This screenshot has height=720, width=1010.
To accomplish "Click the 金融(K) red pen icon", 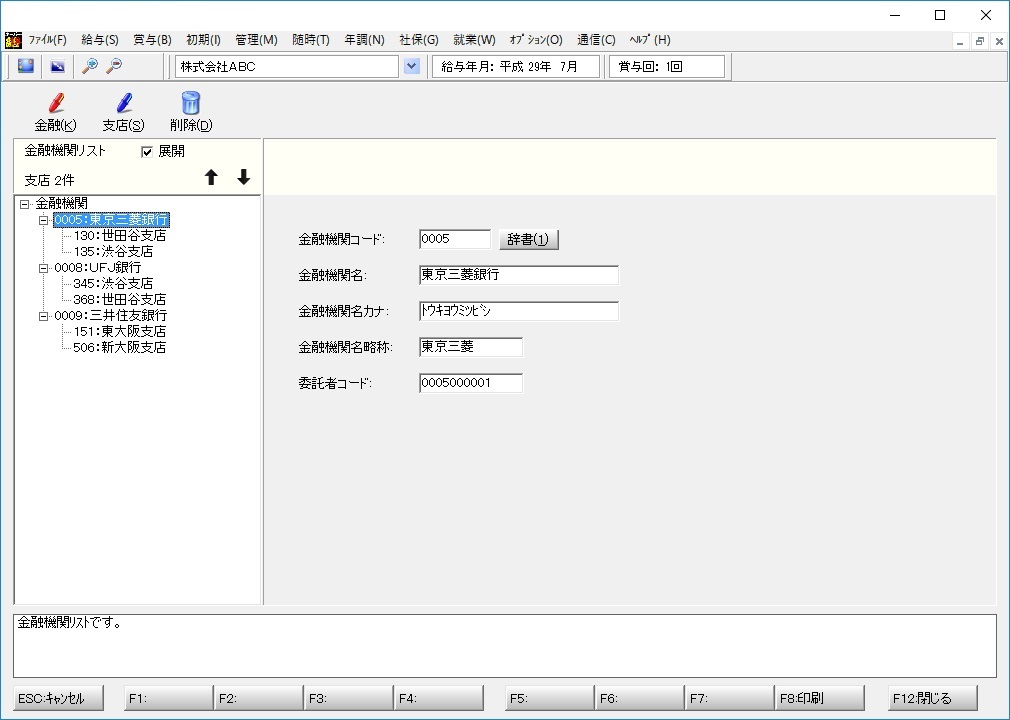I will point(56,102).
